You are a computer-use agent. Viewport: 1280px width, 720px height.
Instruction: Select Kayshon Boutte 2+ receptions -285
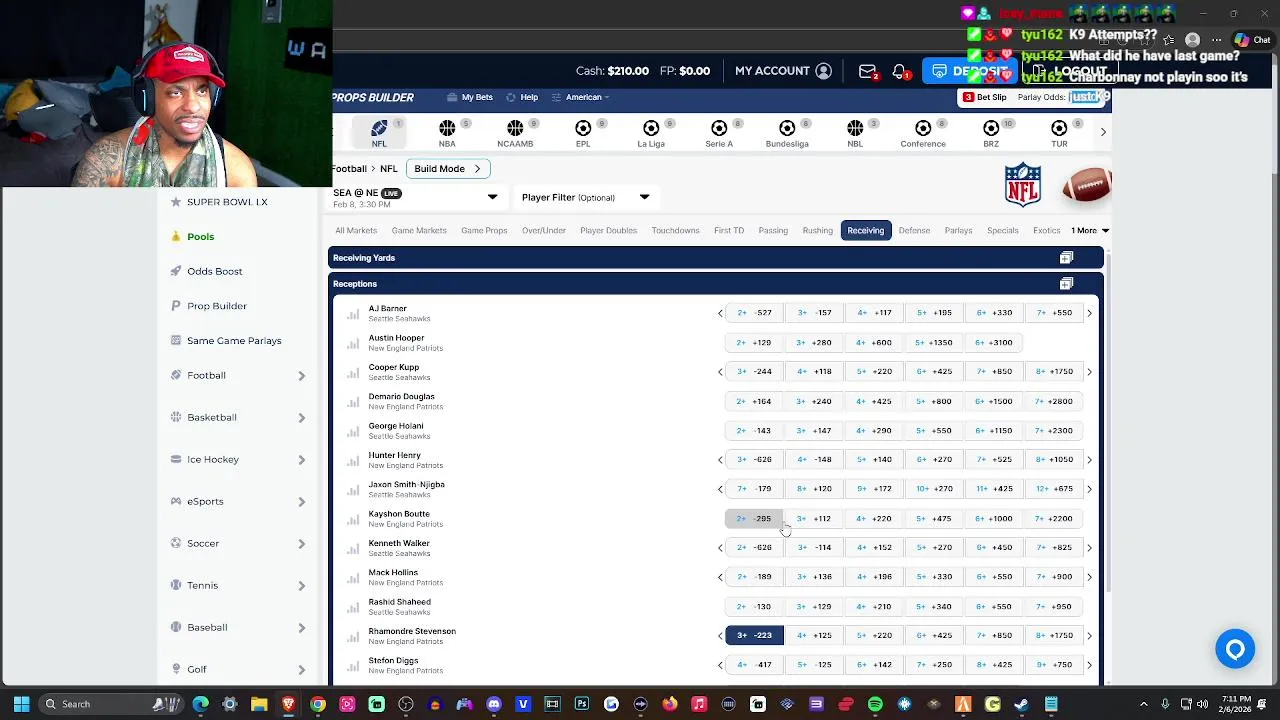(x=754, y=518)
